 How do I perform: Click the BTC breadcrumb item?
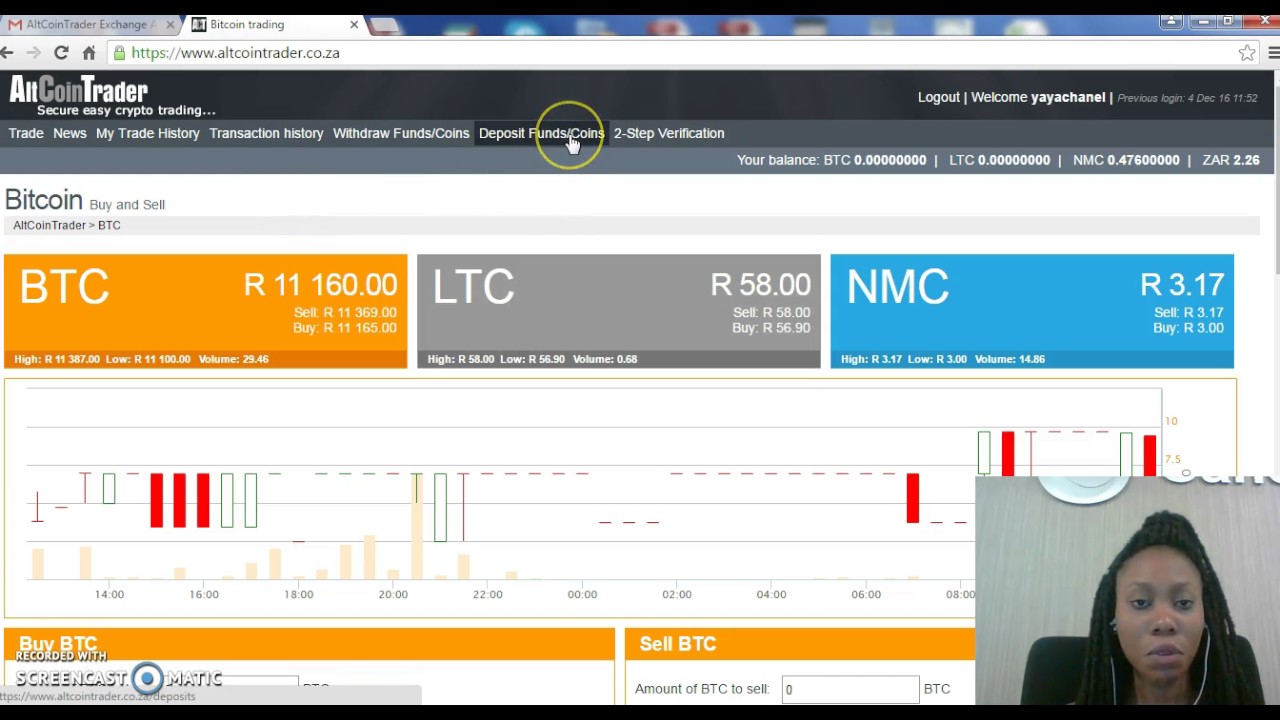click(109, 225)
